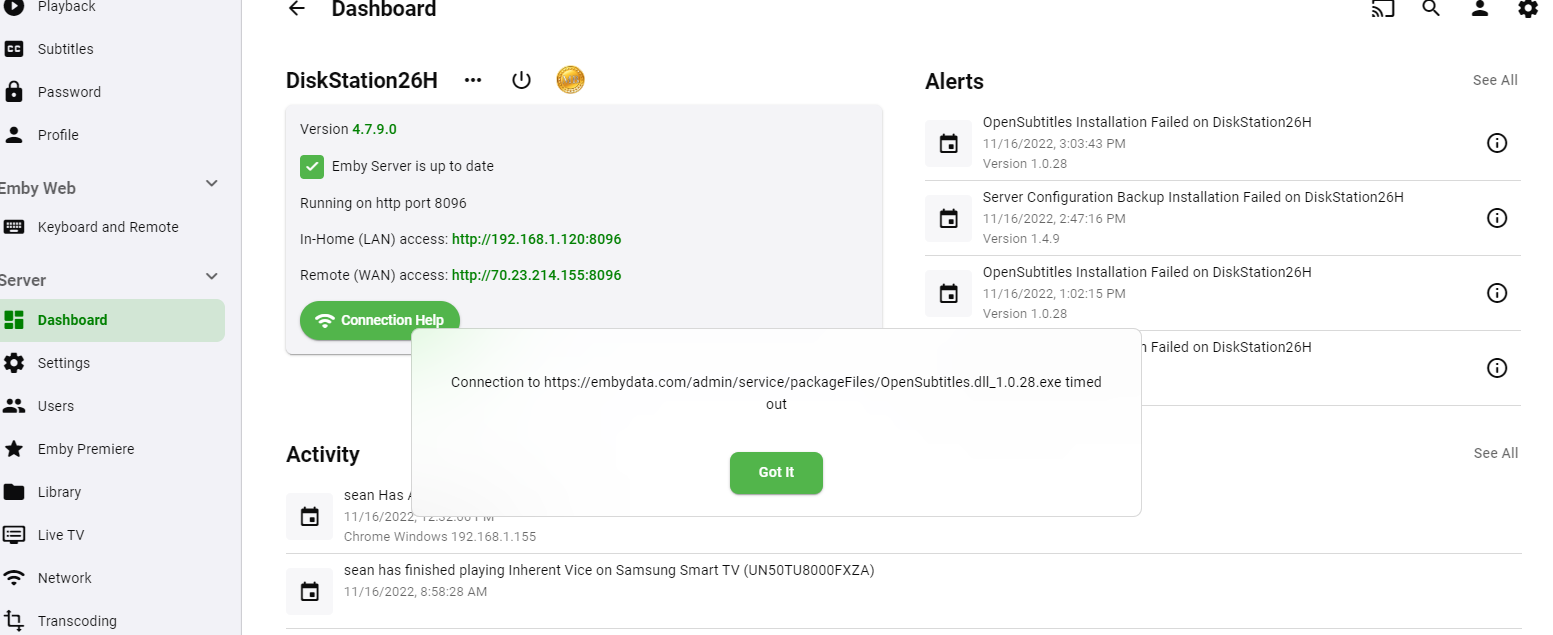This screenshot has height=635, width=1553.
Task: Show info for first OpenSubtitles alert
Action: tap(1497, 143)
